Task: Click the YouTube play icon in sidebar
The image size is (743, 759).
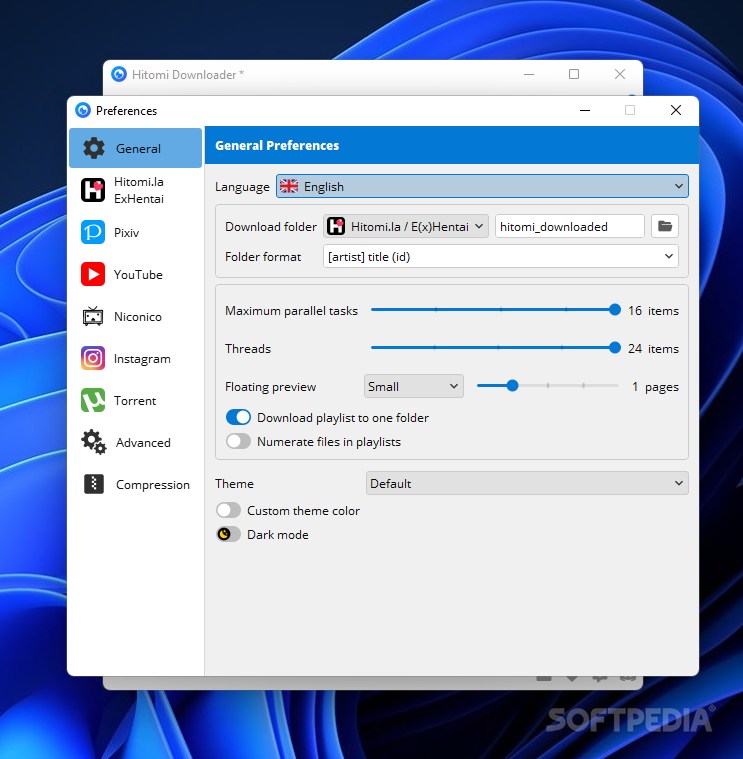Action: 93,274
